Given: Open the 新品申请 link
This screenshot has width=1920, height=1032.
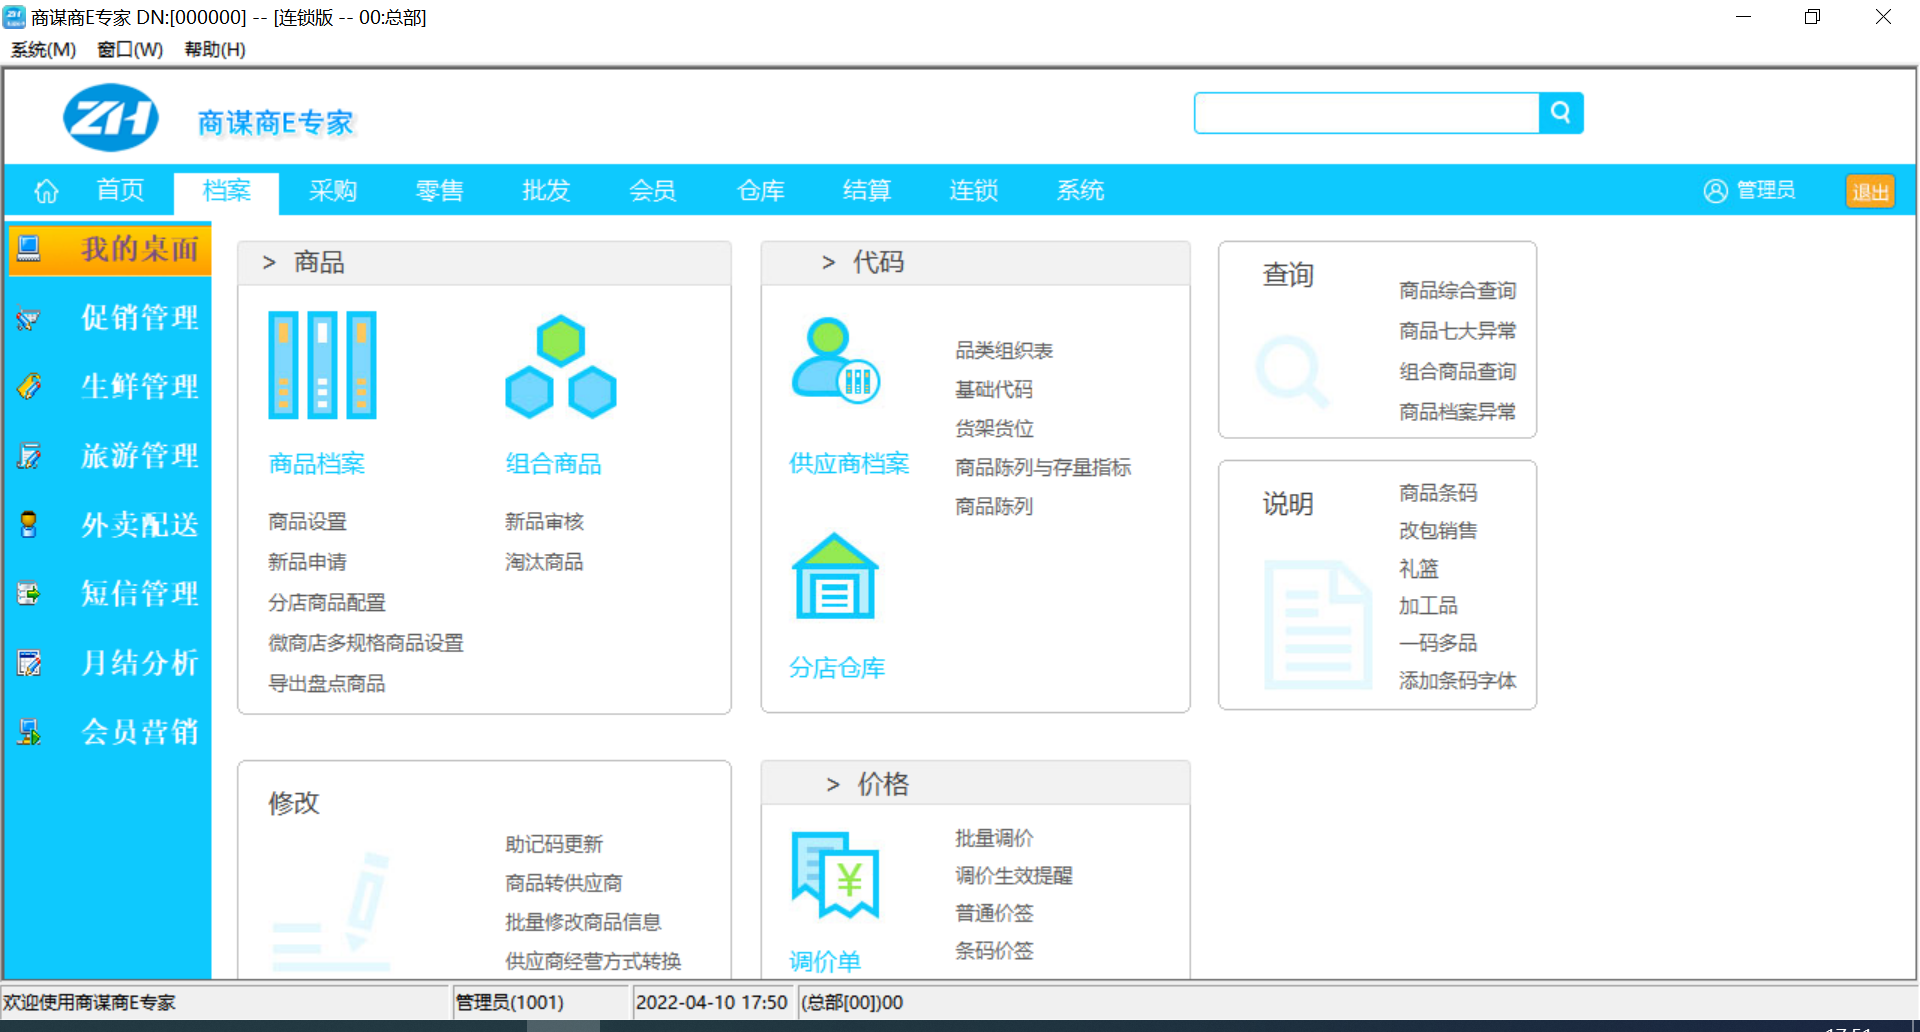Looking at the screenshot, I should point(307,562).
